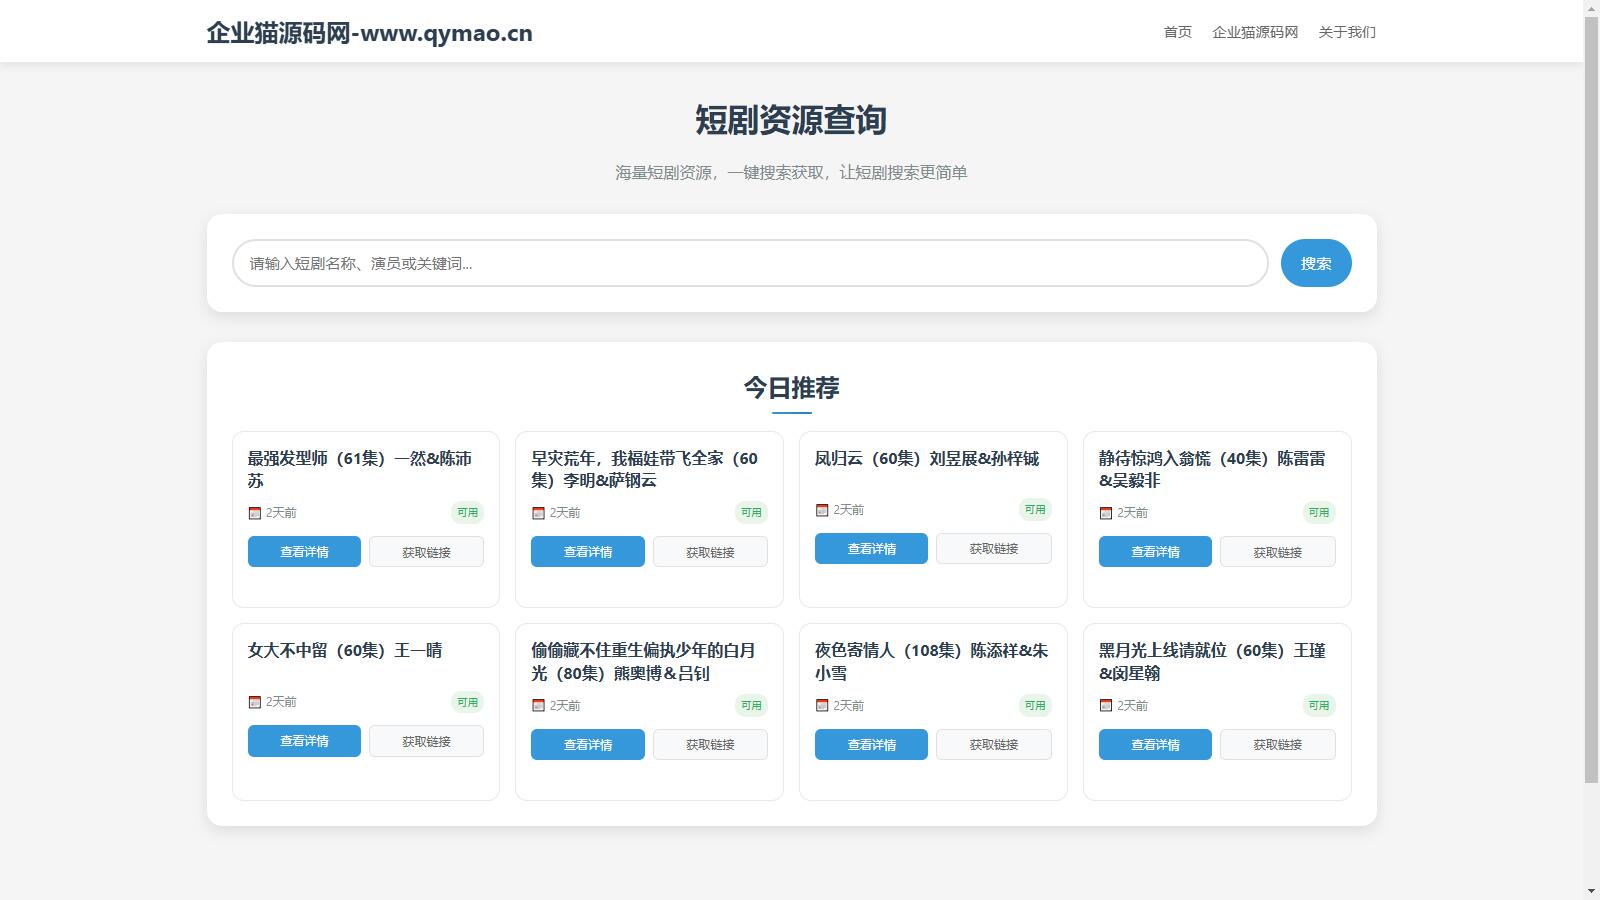Click calendar icon on 最强发型师 card
Viewport: 1600px width, 900px height.
click(254, 513)
